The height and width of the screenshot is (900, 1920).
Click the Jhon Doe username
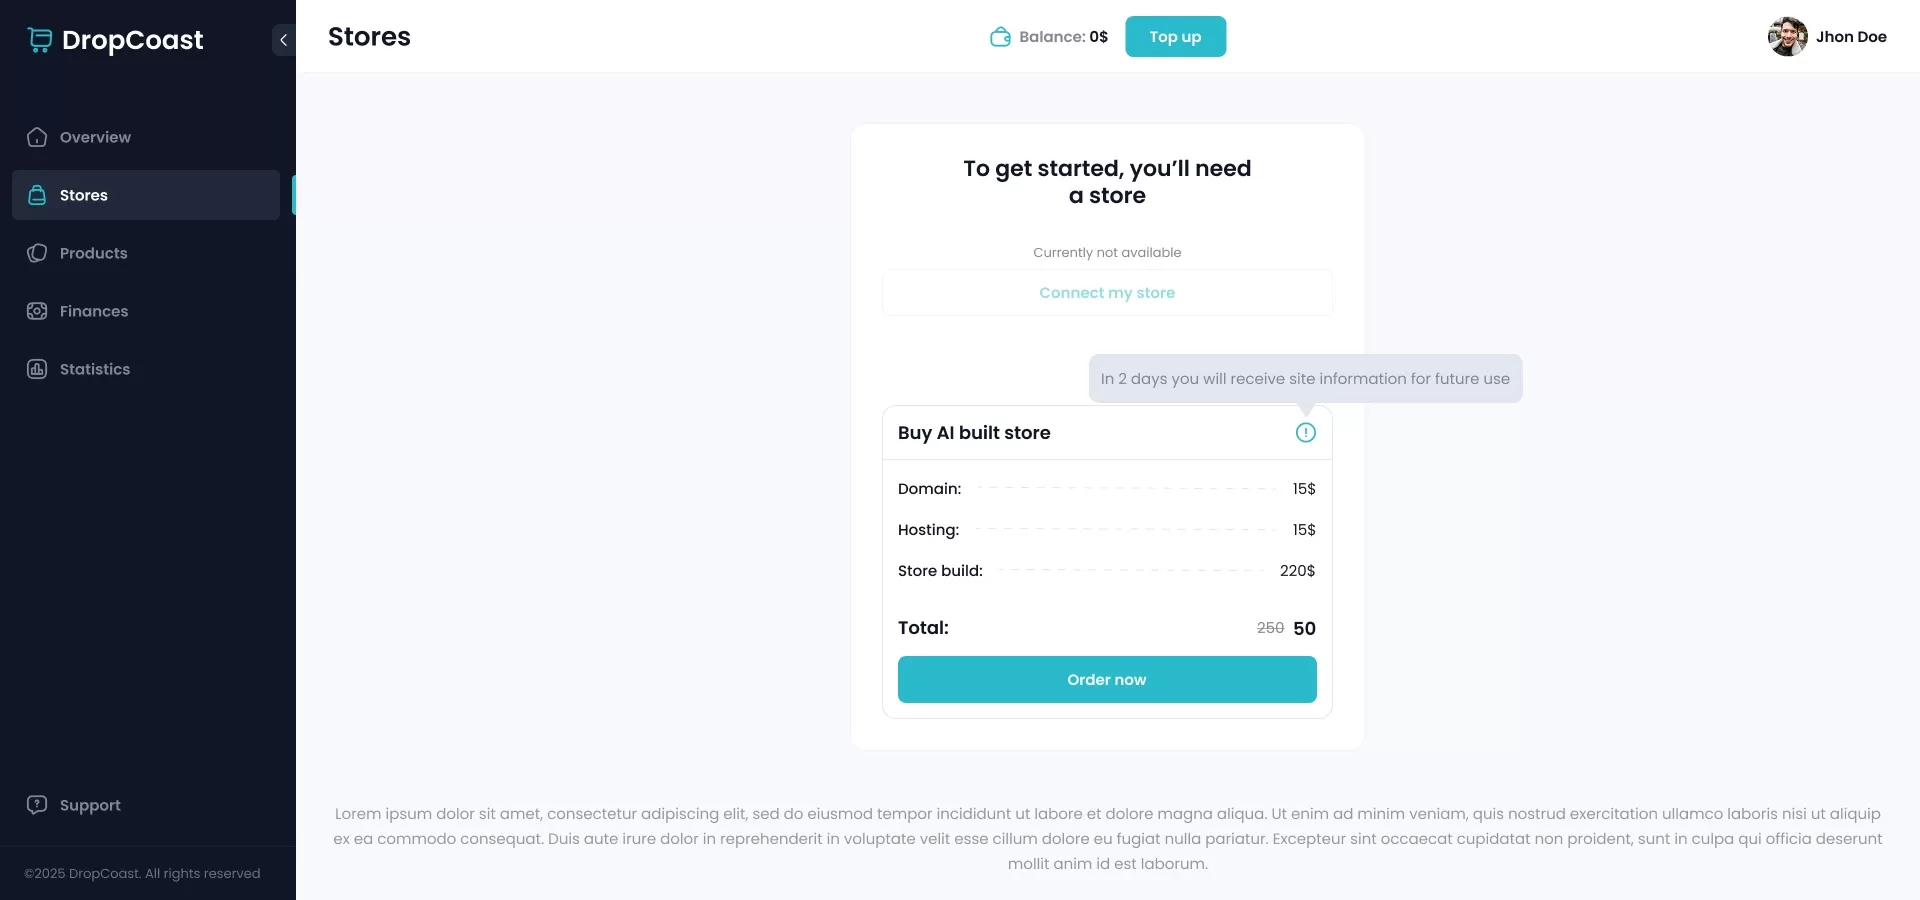[x=1851, y=37]
